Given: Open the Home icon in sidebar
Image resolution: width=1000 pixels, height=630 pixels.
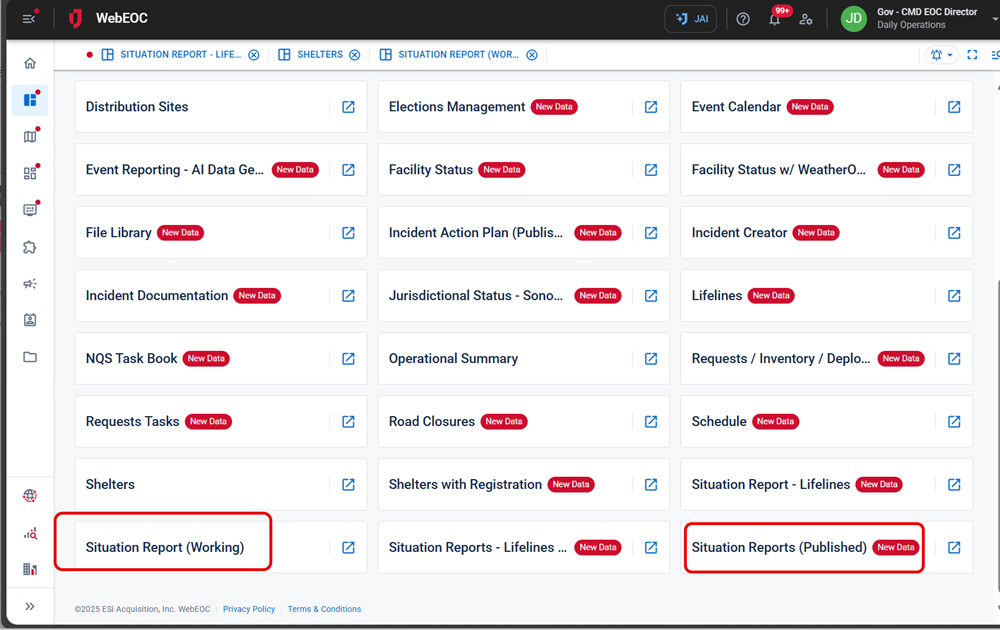Looking at the screenshot, I should 30,62.
